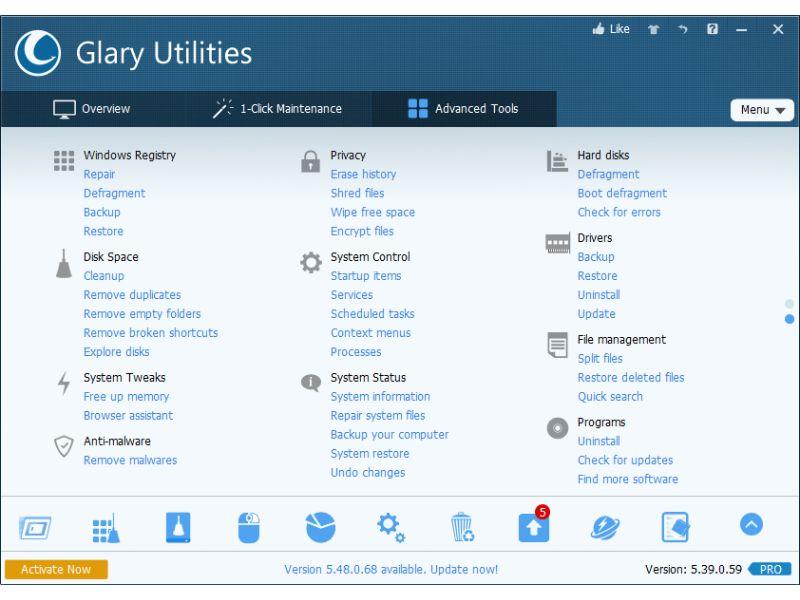Screen dimensions: 800x600
Task: Click the undo arrow icon in title bar
Action: point(683,30)
